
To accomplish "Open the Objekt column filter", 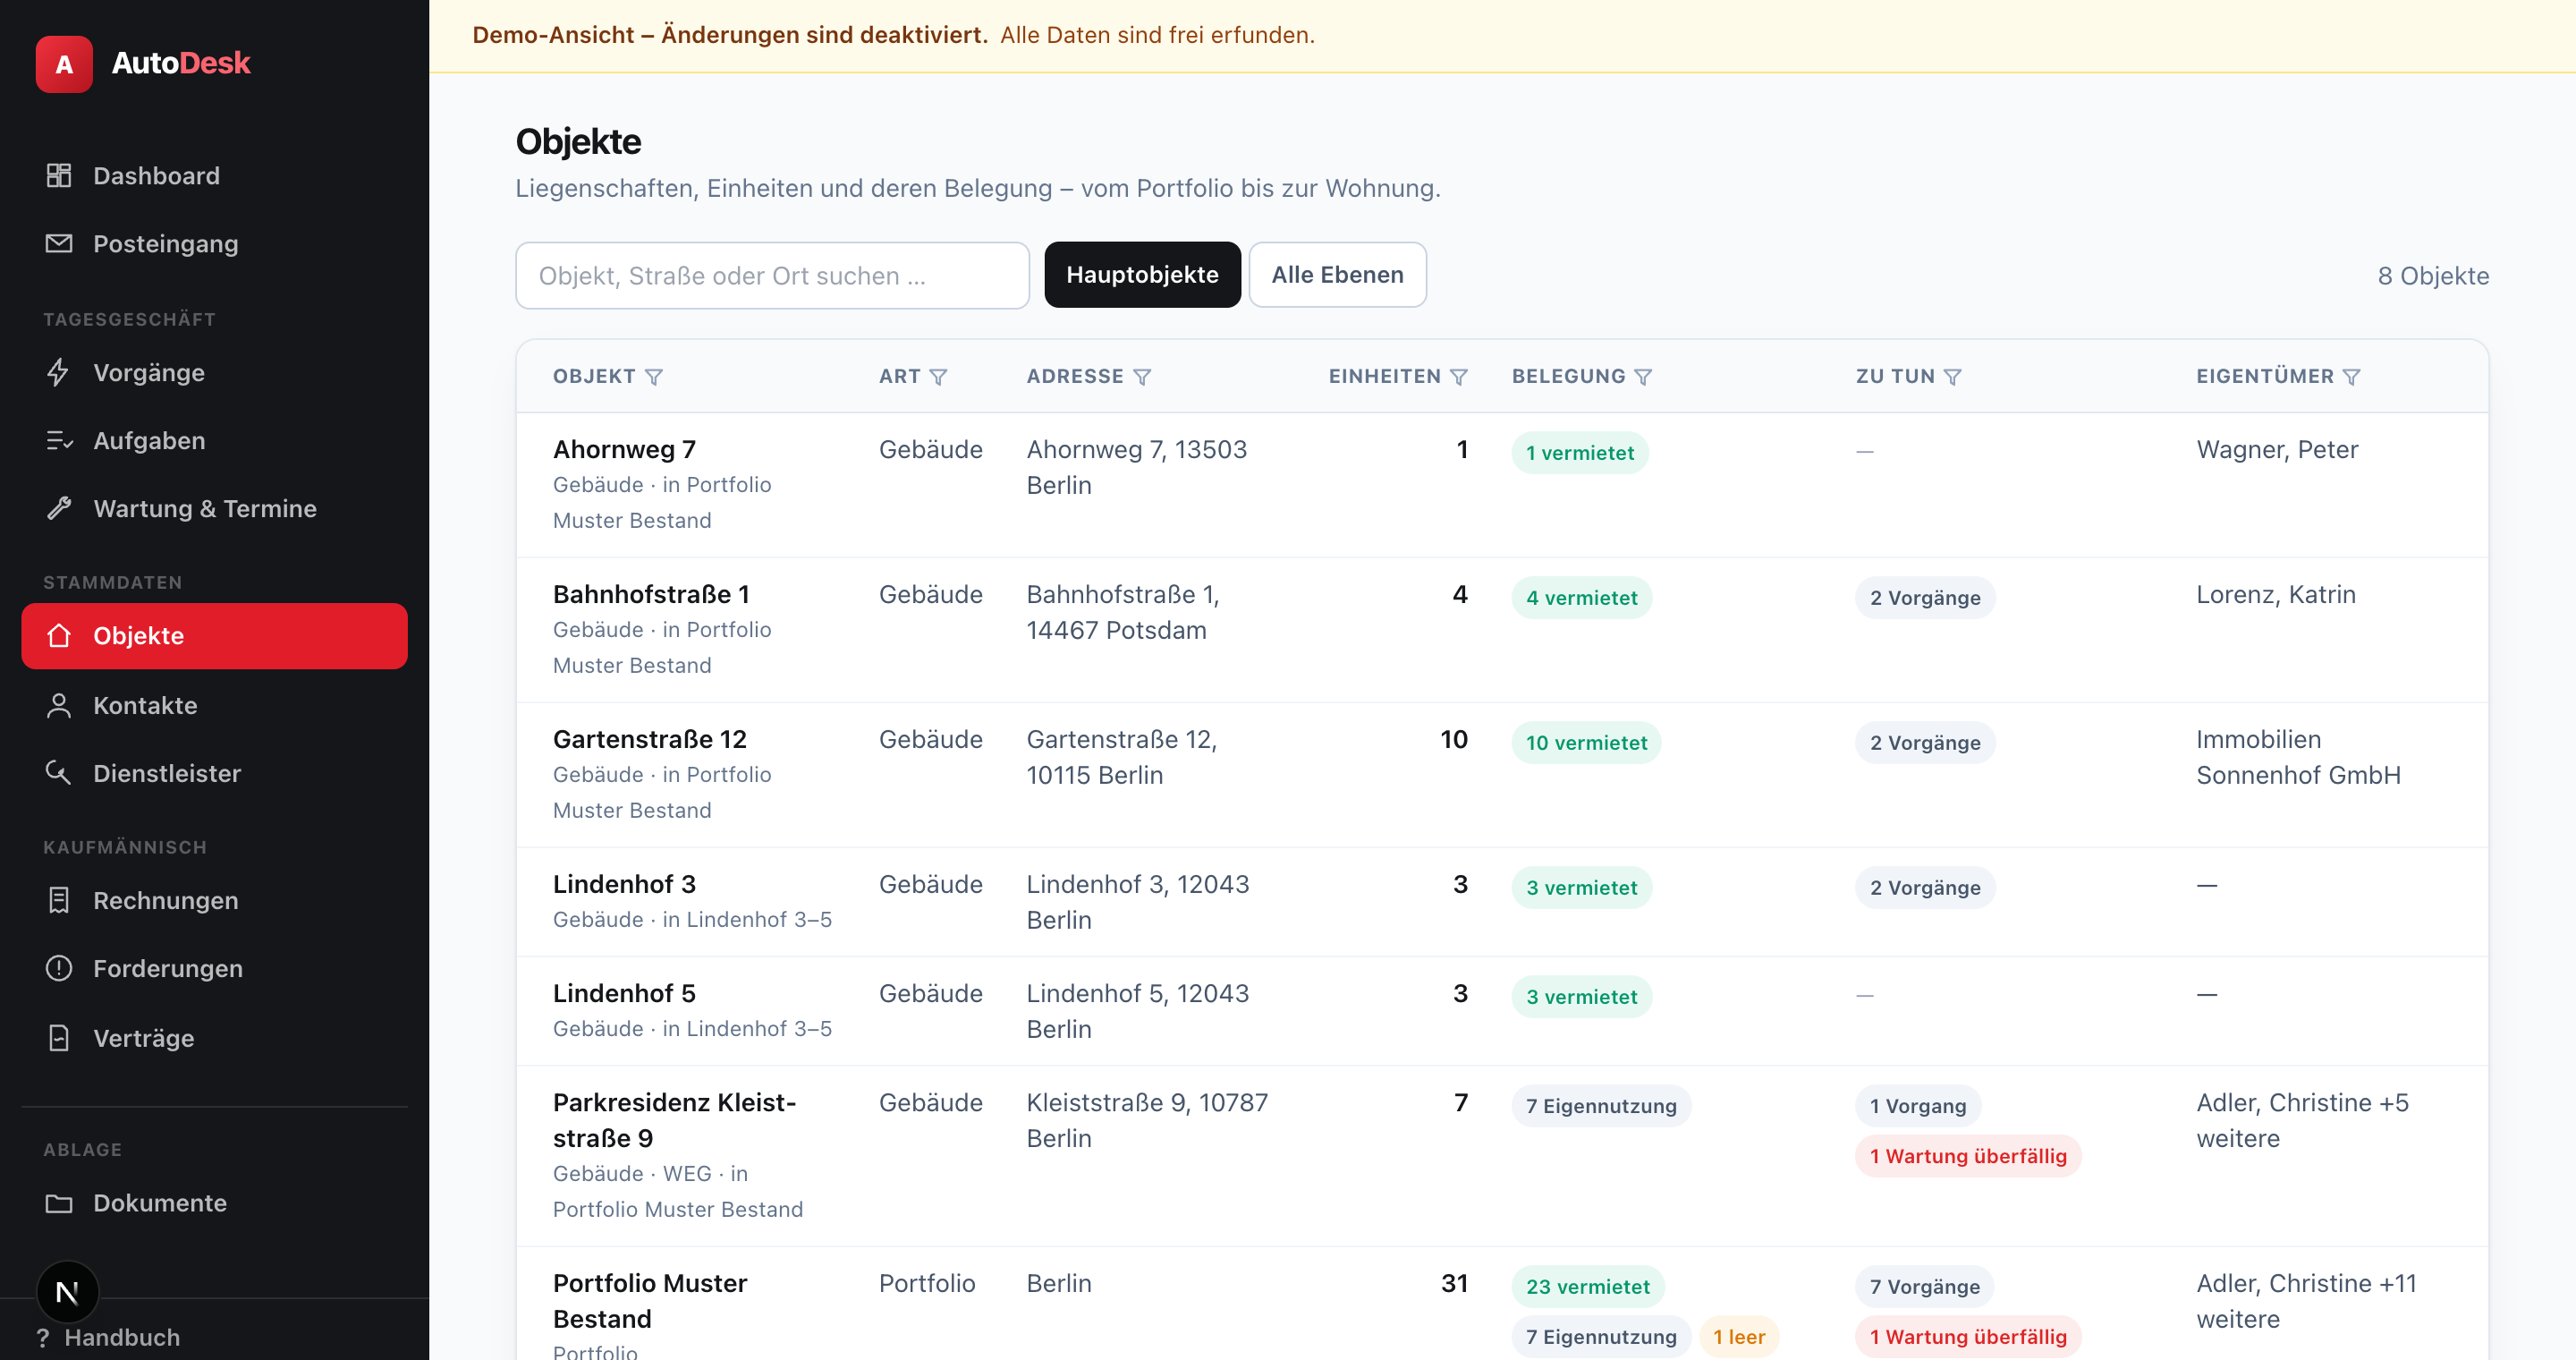I will click(654, 377).
